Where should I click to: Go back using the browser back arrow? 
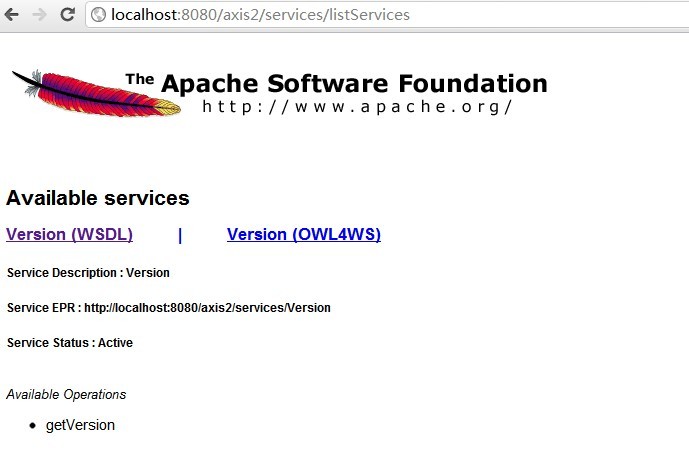pos(12,15)
